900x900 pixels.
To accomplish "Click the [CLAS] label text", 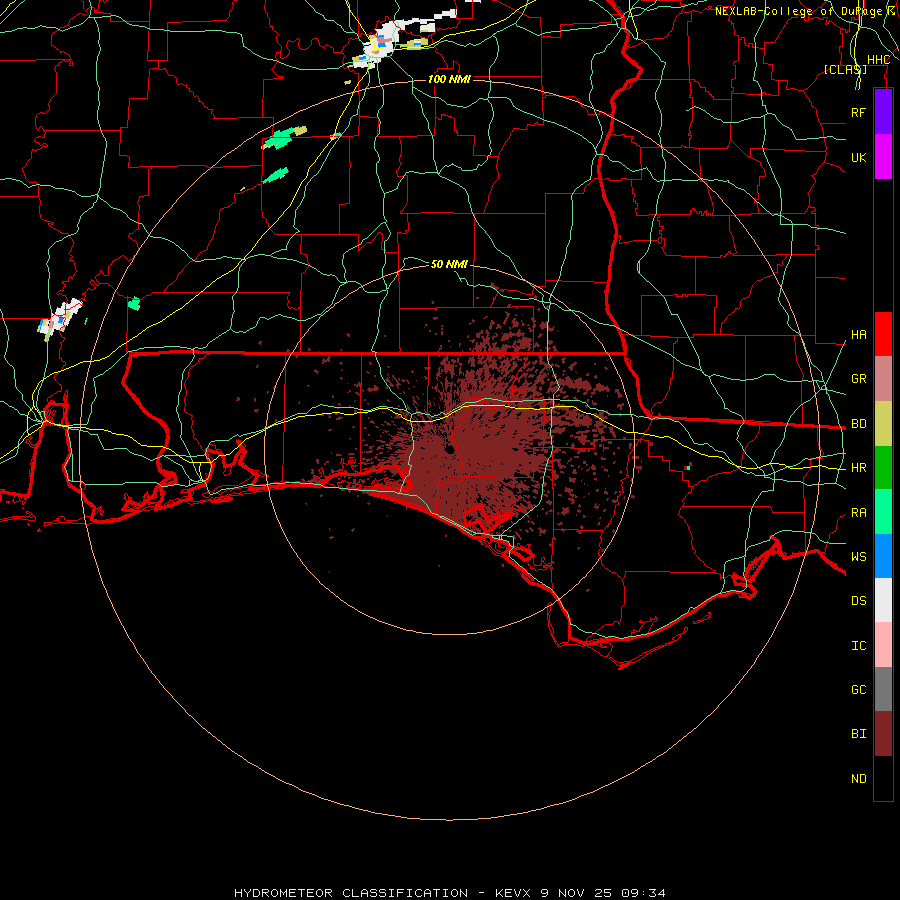I will point(845,70).
